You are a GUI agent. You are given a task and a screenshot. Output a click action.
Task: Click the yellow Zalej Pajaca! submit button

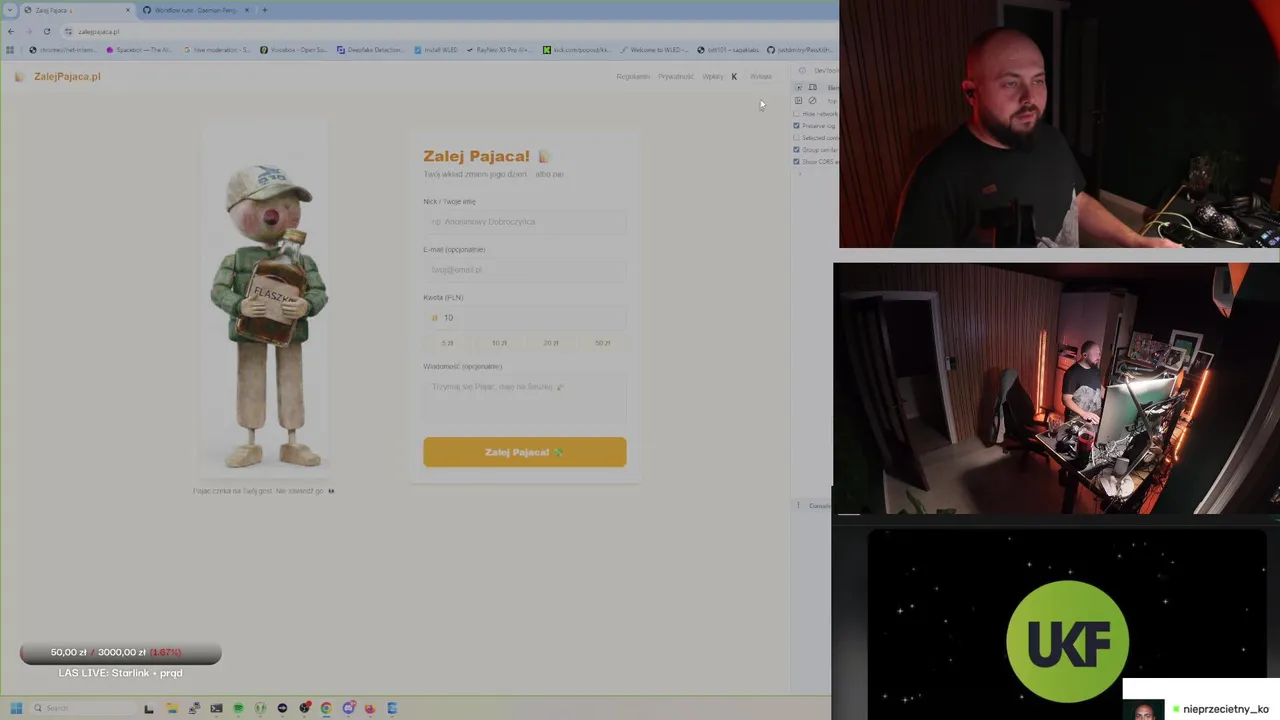coord(525,452)
